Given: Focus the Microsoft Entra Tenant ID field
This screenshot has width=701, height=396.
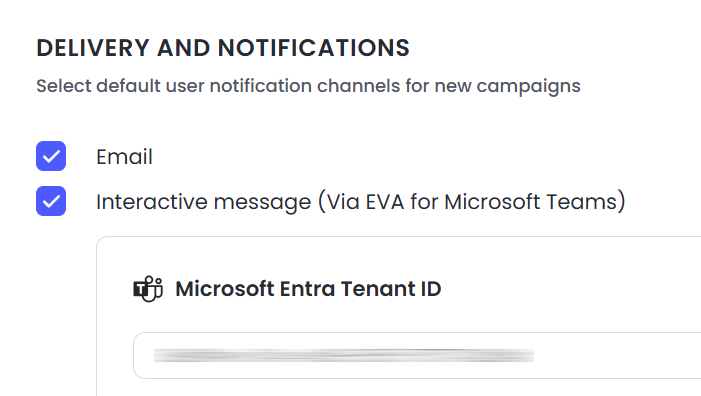Looking at the screenshot, I should pyautogui.click(x=417, y=355).
